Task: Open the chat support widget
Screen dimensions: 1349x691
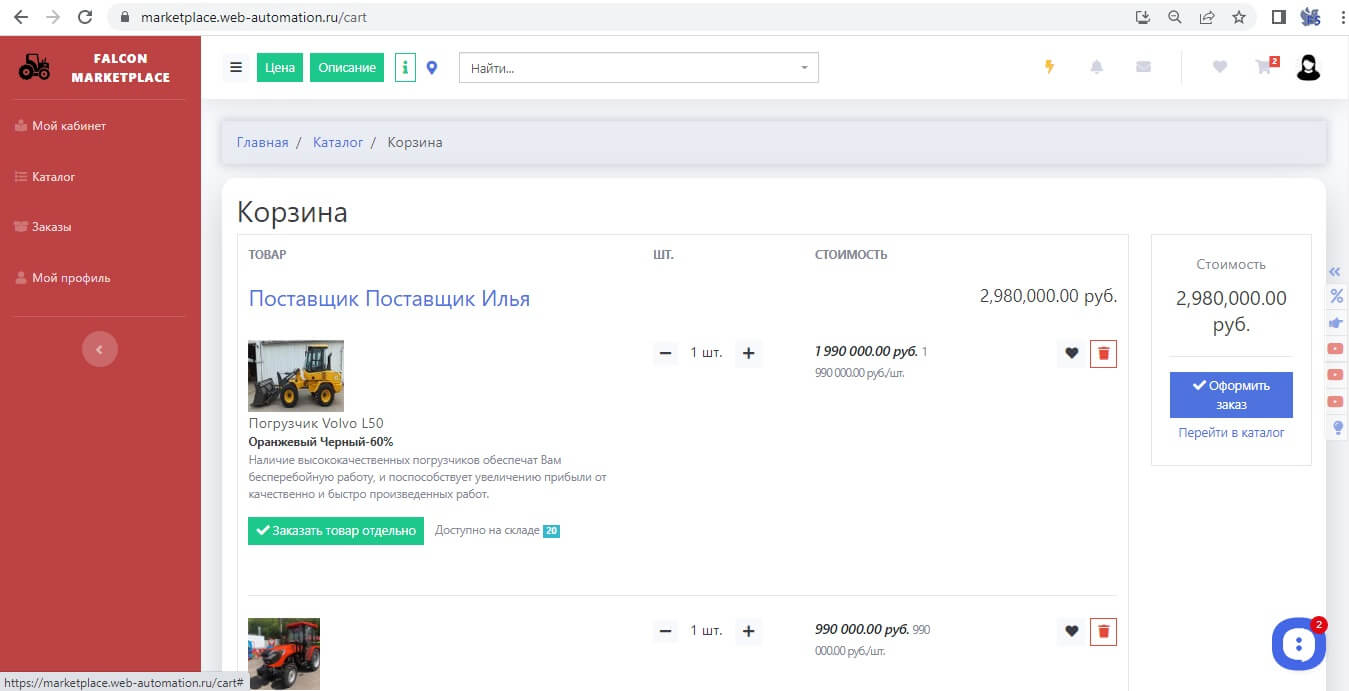Action: [1298, 644]
